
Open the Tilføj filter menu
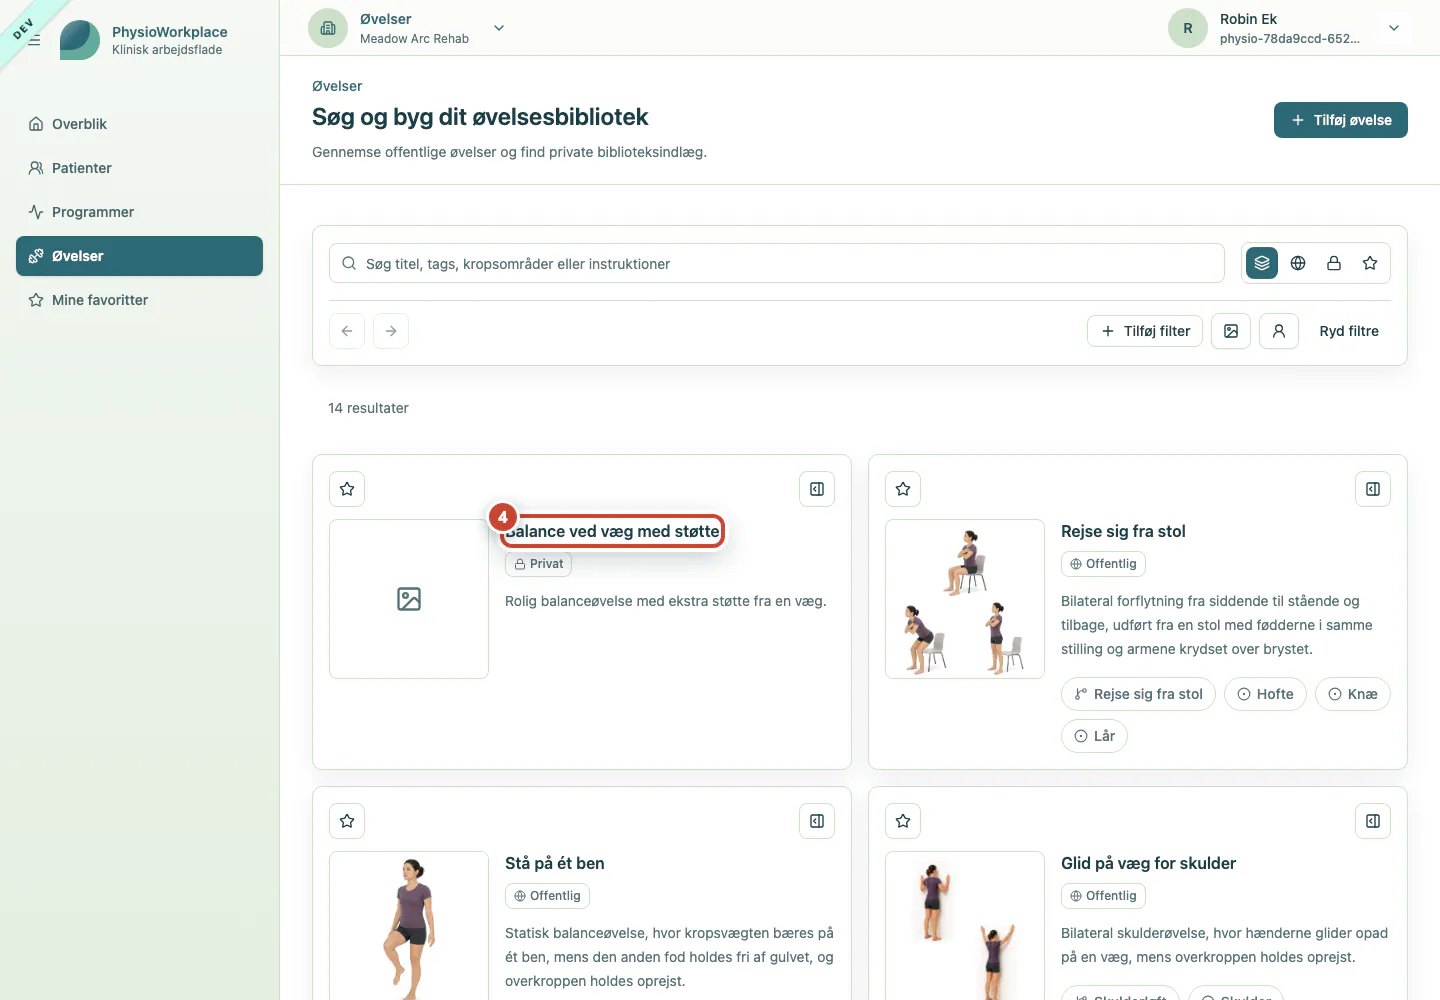[x=1145, y=331]
